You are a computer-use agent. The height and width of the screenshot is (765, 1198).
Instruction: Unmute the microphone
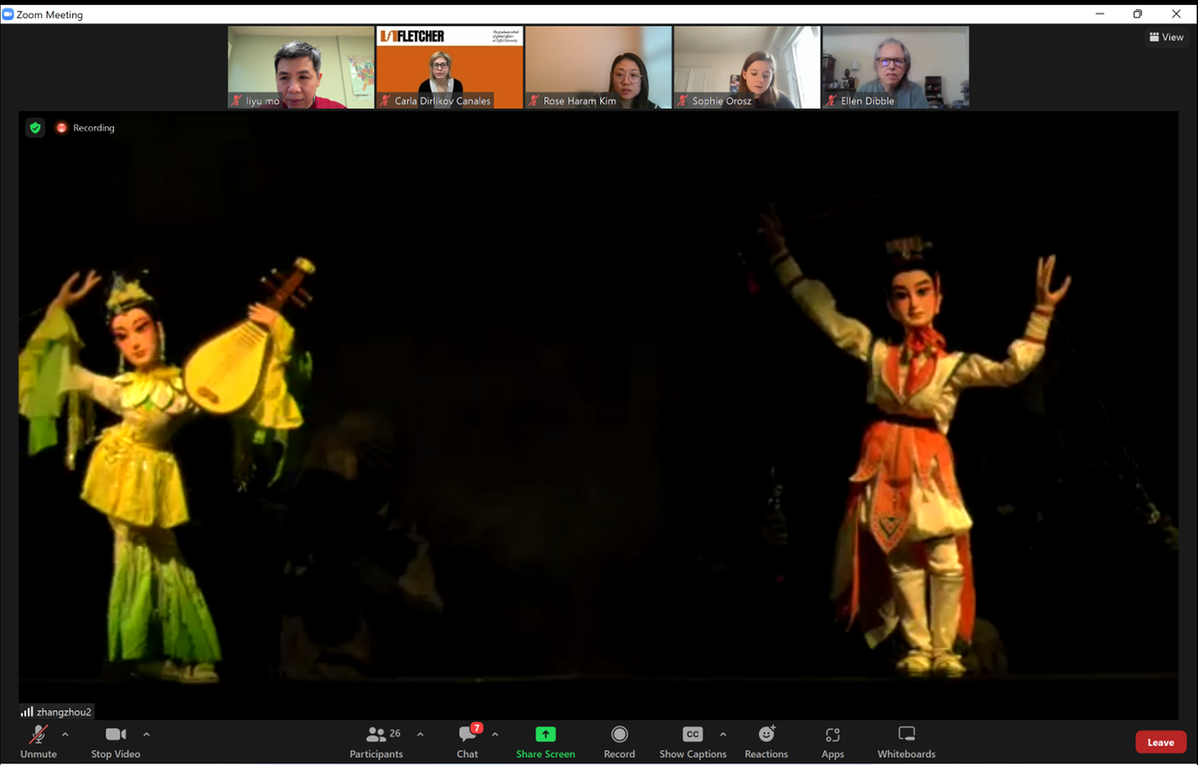coord(38,741)
